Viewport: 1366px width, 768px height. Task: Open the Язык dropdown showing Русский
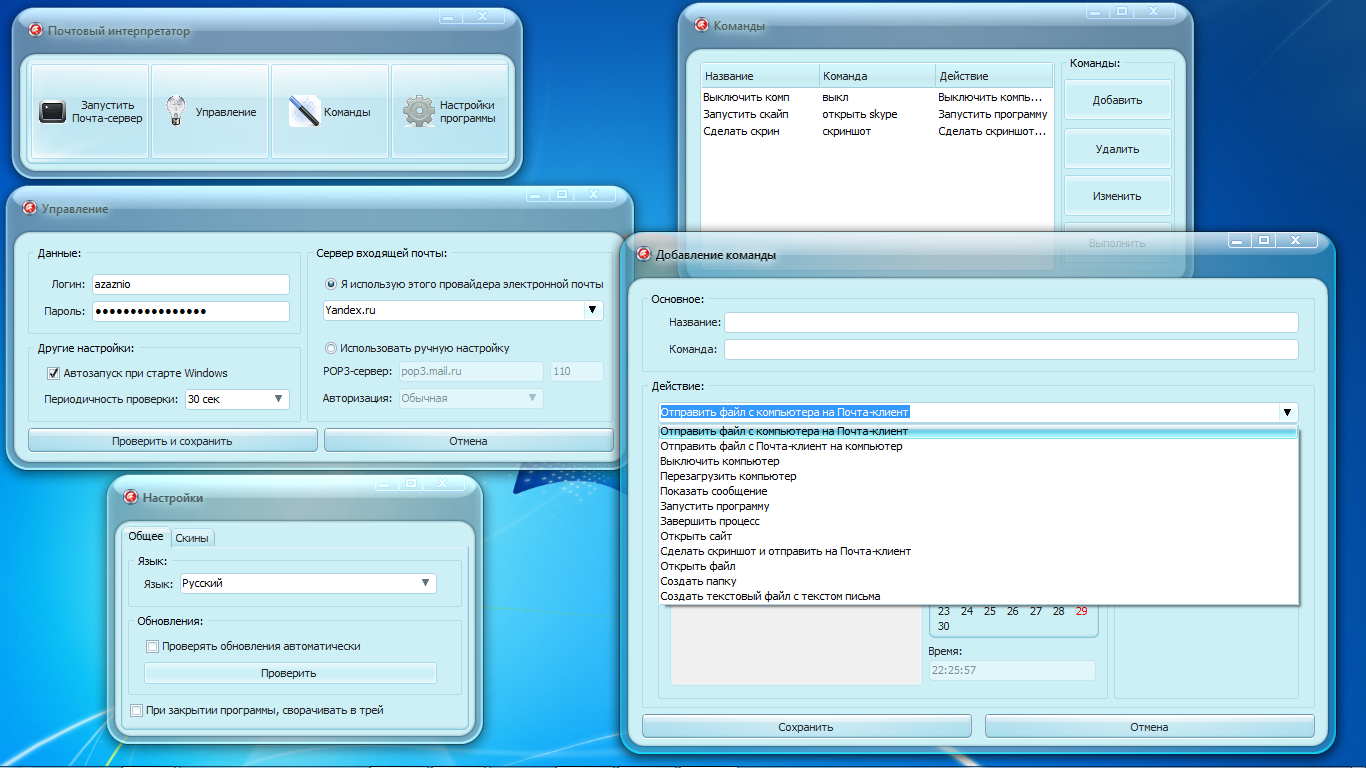[425, 583]
